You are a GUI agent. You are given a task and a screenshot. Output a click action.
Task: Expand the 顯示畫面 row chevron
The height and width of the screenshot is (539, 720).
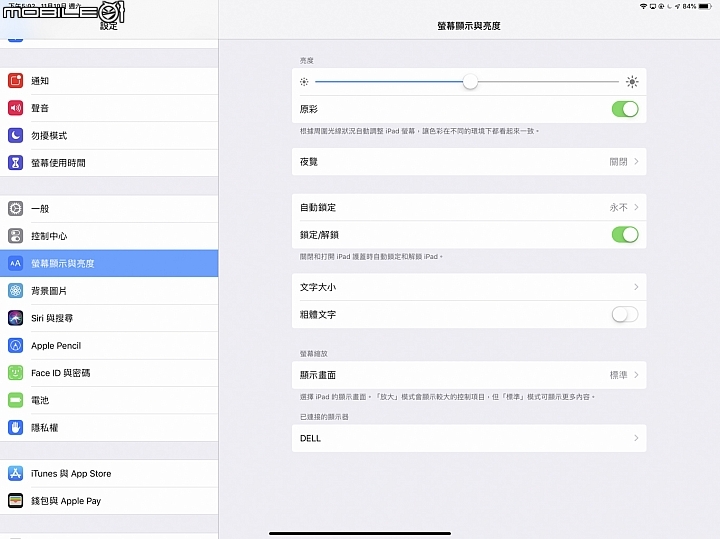[x=636, y=375]
